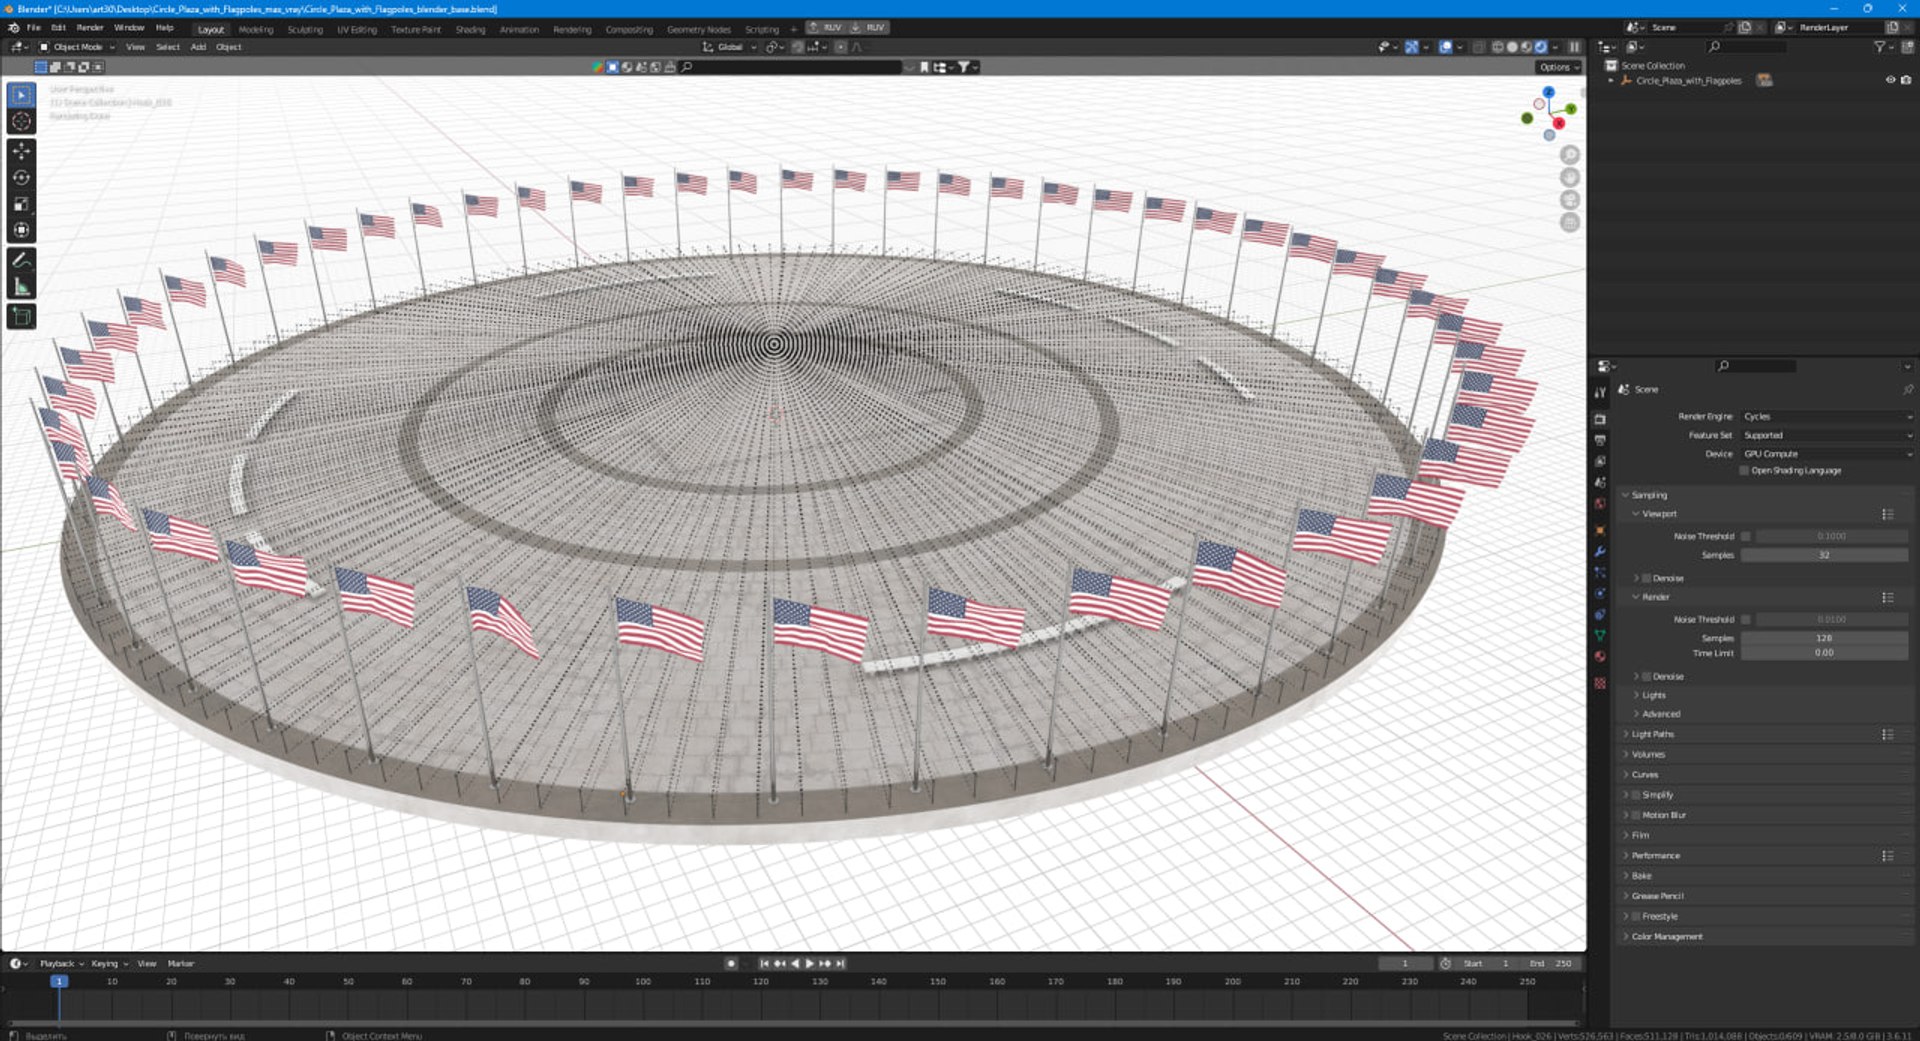1920x1041 pixels.
Task: Open the Tool properties tab
Action: click(1600, 392)
